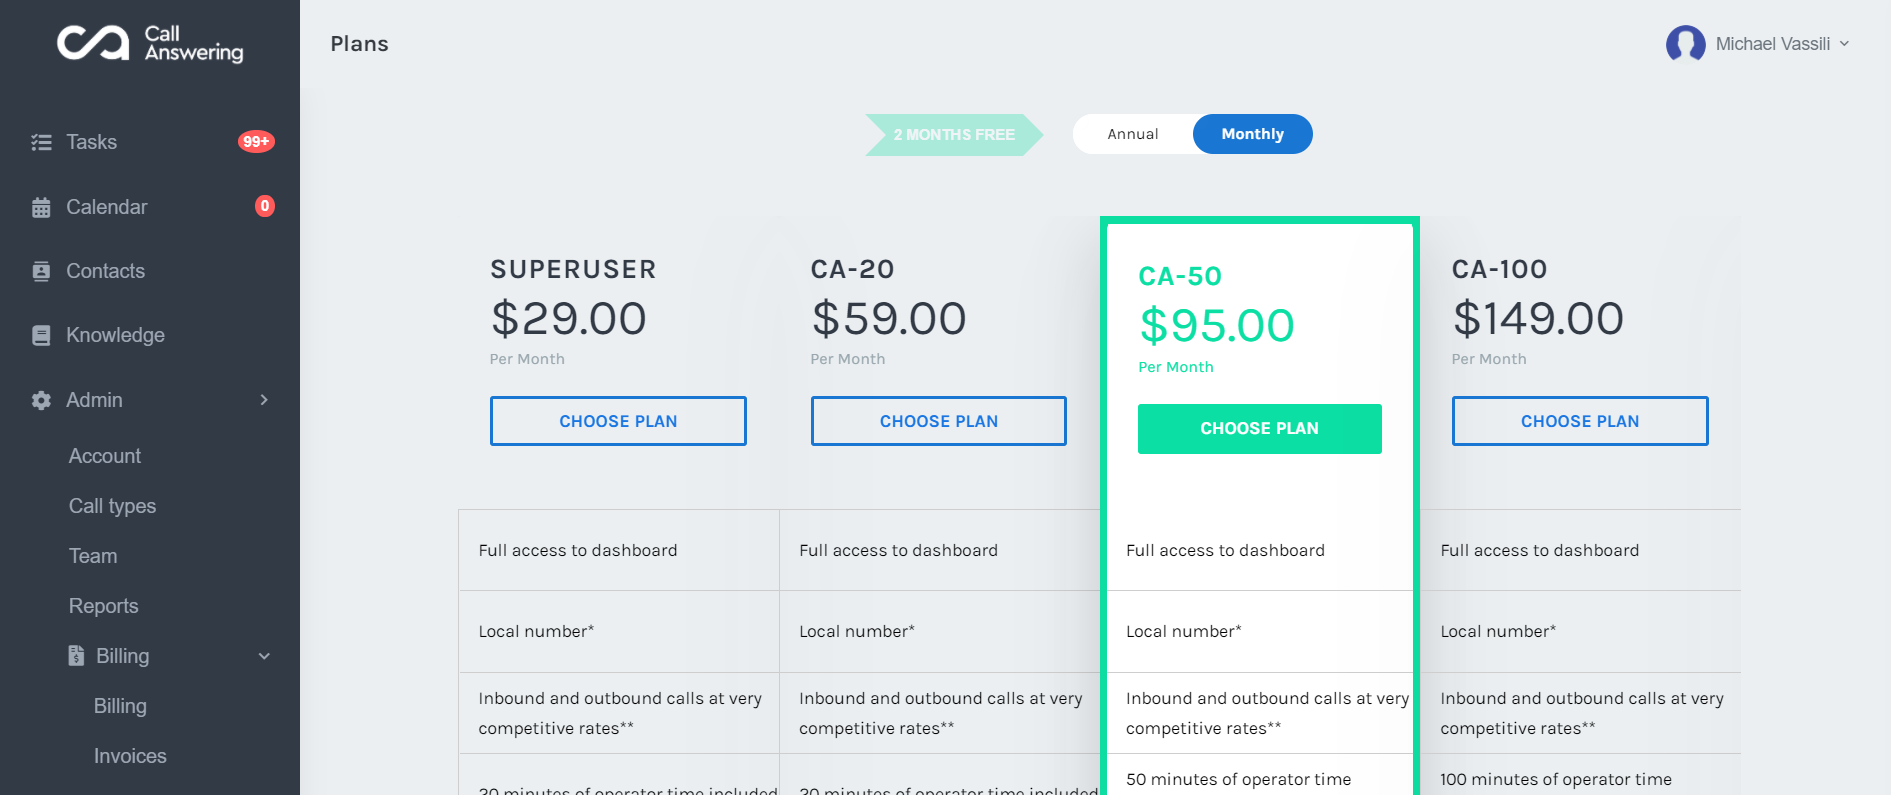Open the Invoices page
Viewport: 1891px width, 795px height.
click(x=130, y=756)
